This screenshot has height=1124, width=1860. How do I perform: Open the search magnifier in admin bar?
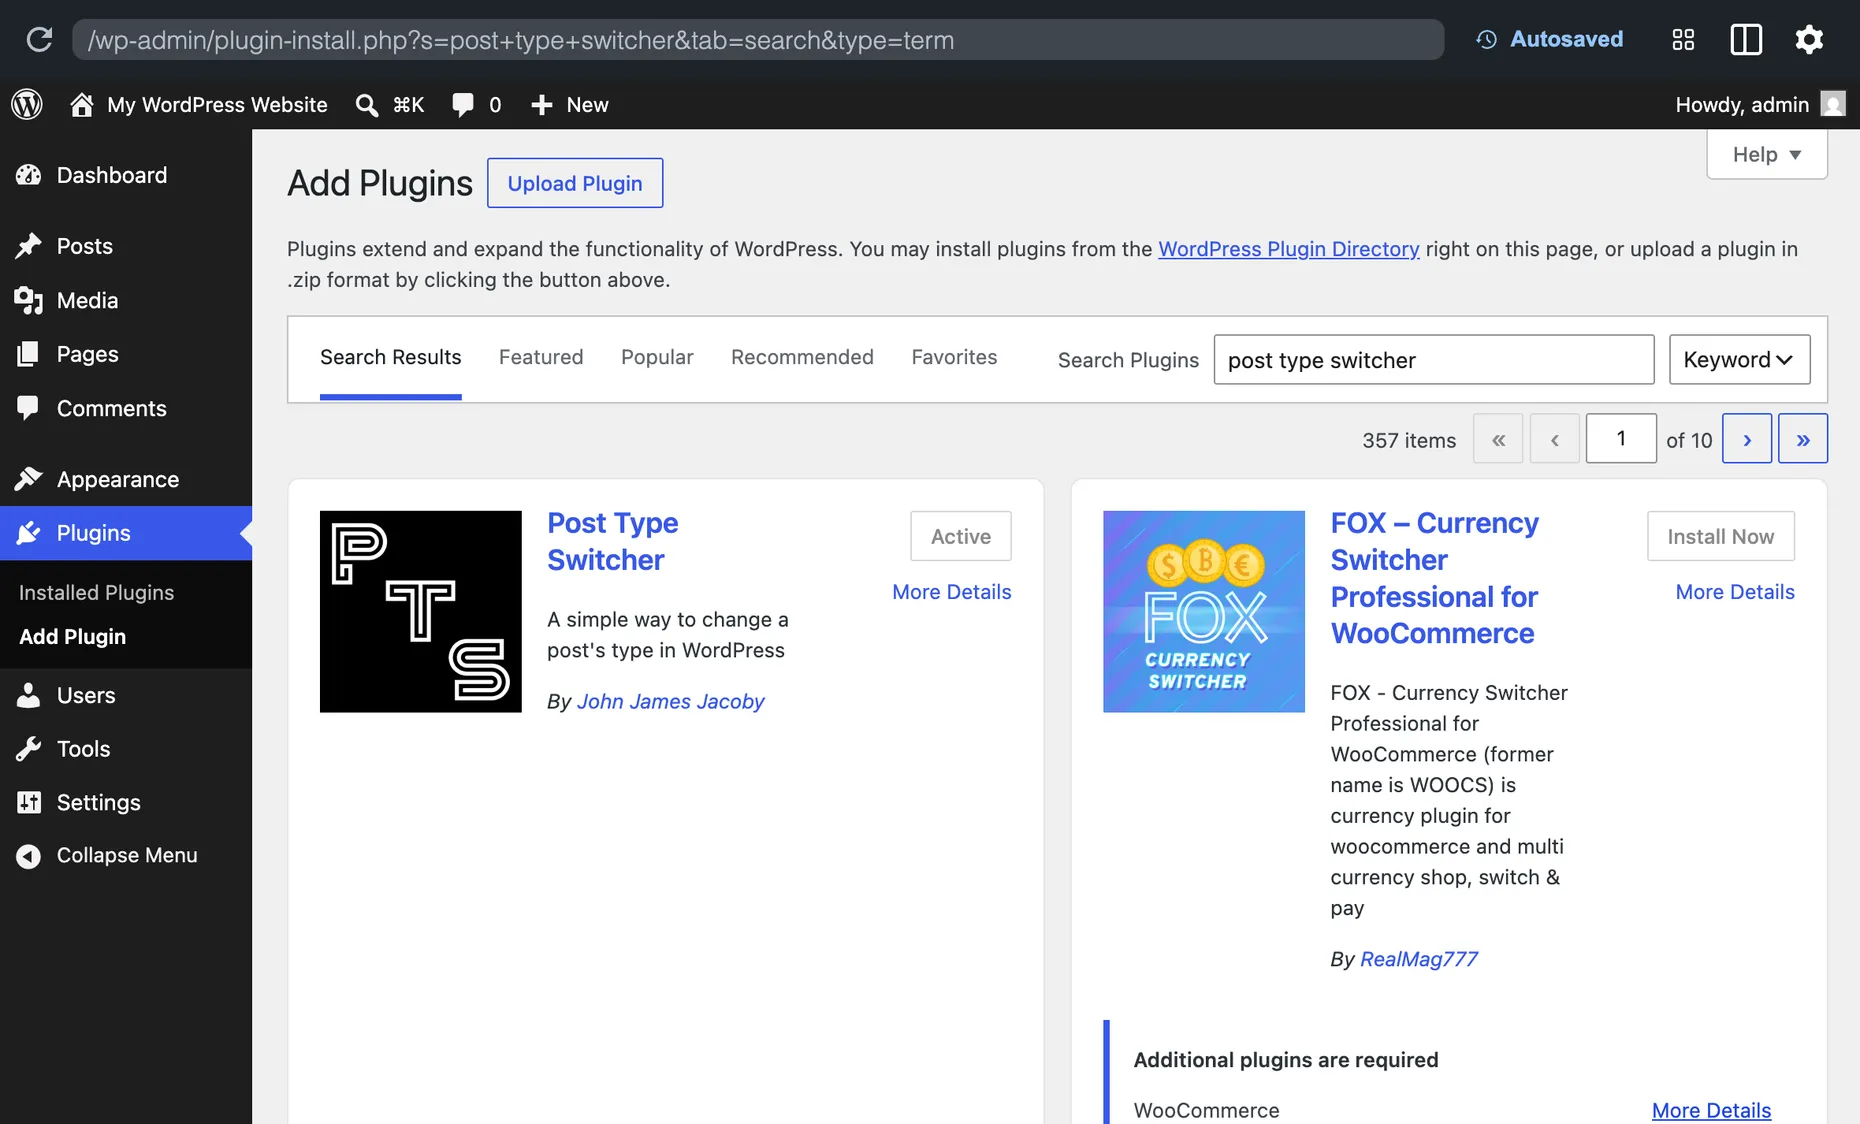(x=367, y=105)
